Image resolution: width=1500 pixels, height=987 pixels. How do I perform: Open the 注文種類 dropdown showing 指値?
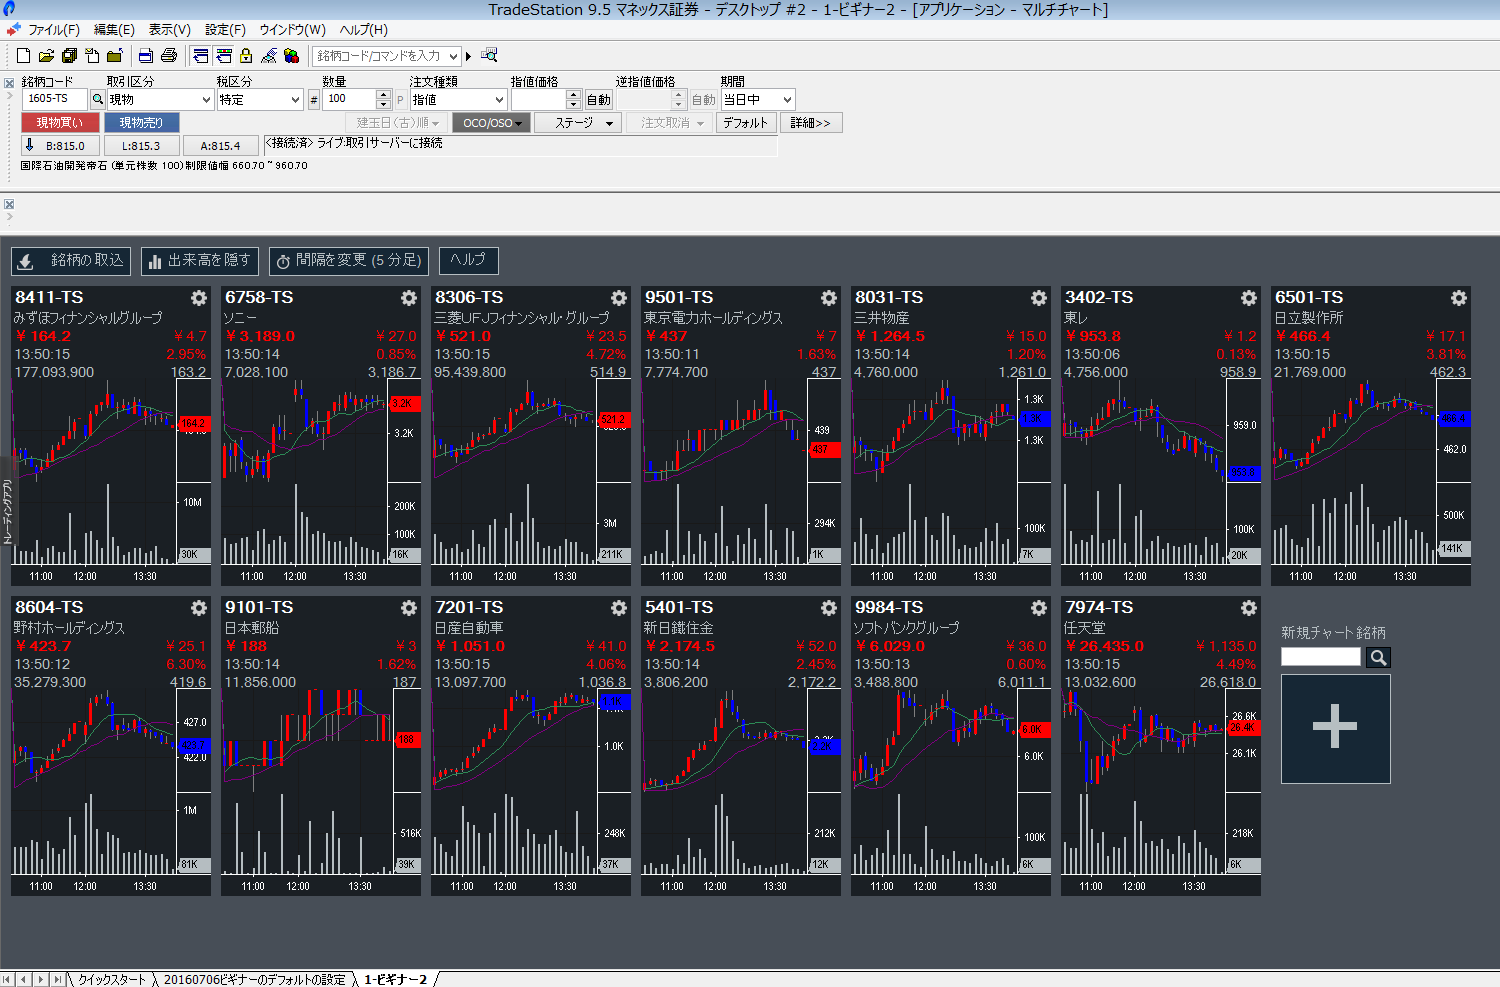(458, 99)
